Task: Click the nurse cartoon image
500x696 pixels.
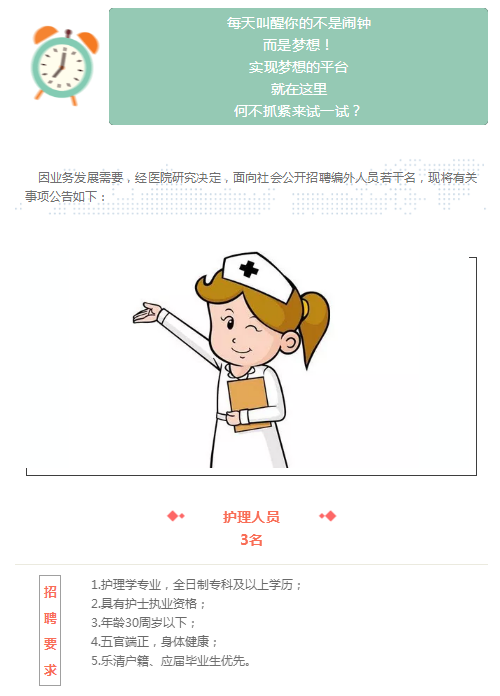Action: point(232,360)
